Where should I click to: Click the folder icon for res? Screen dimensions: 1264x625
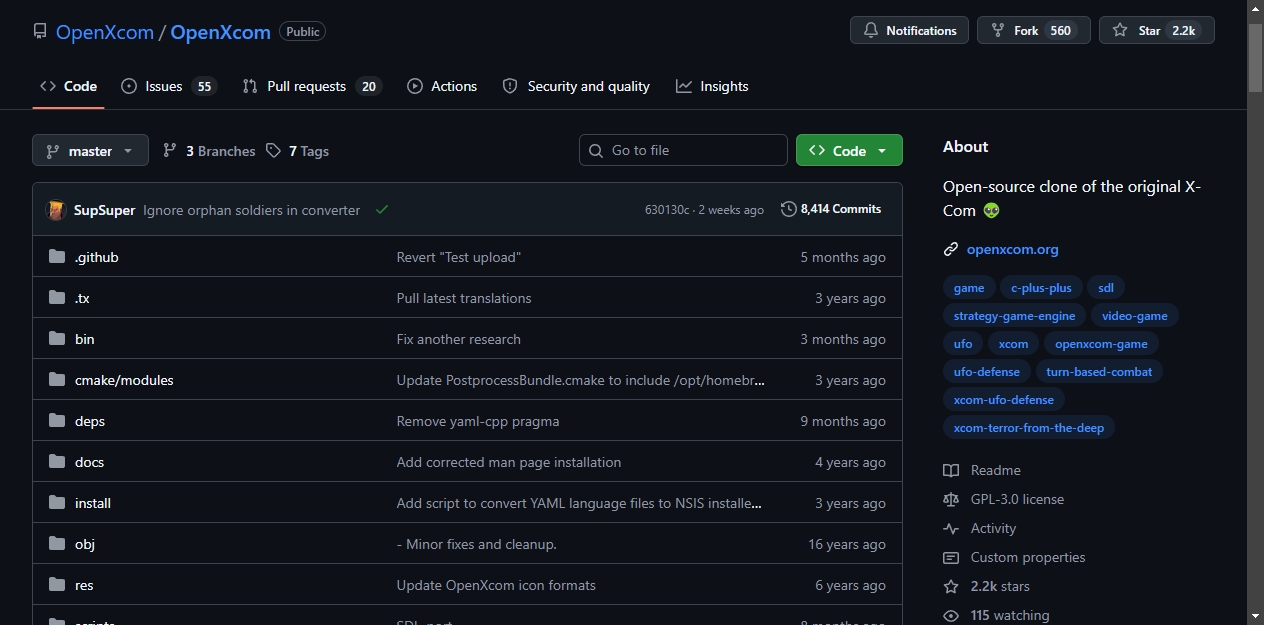56,585
